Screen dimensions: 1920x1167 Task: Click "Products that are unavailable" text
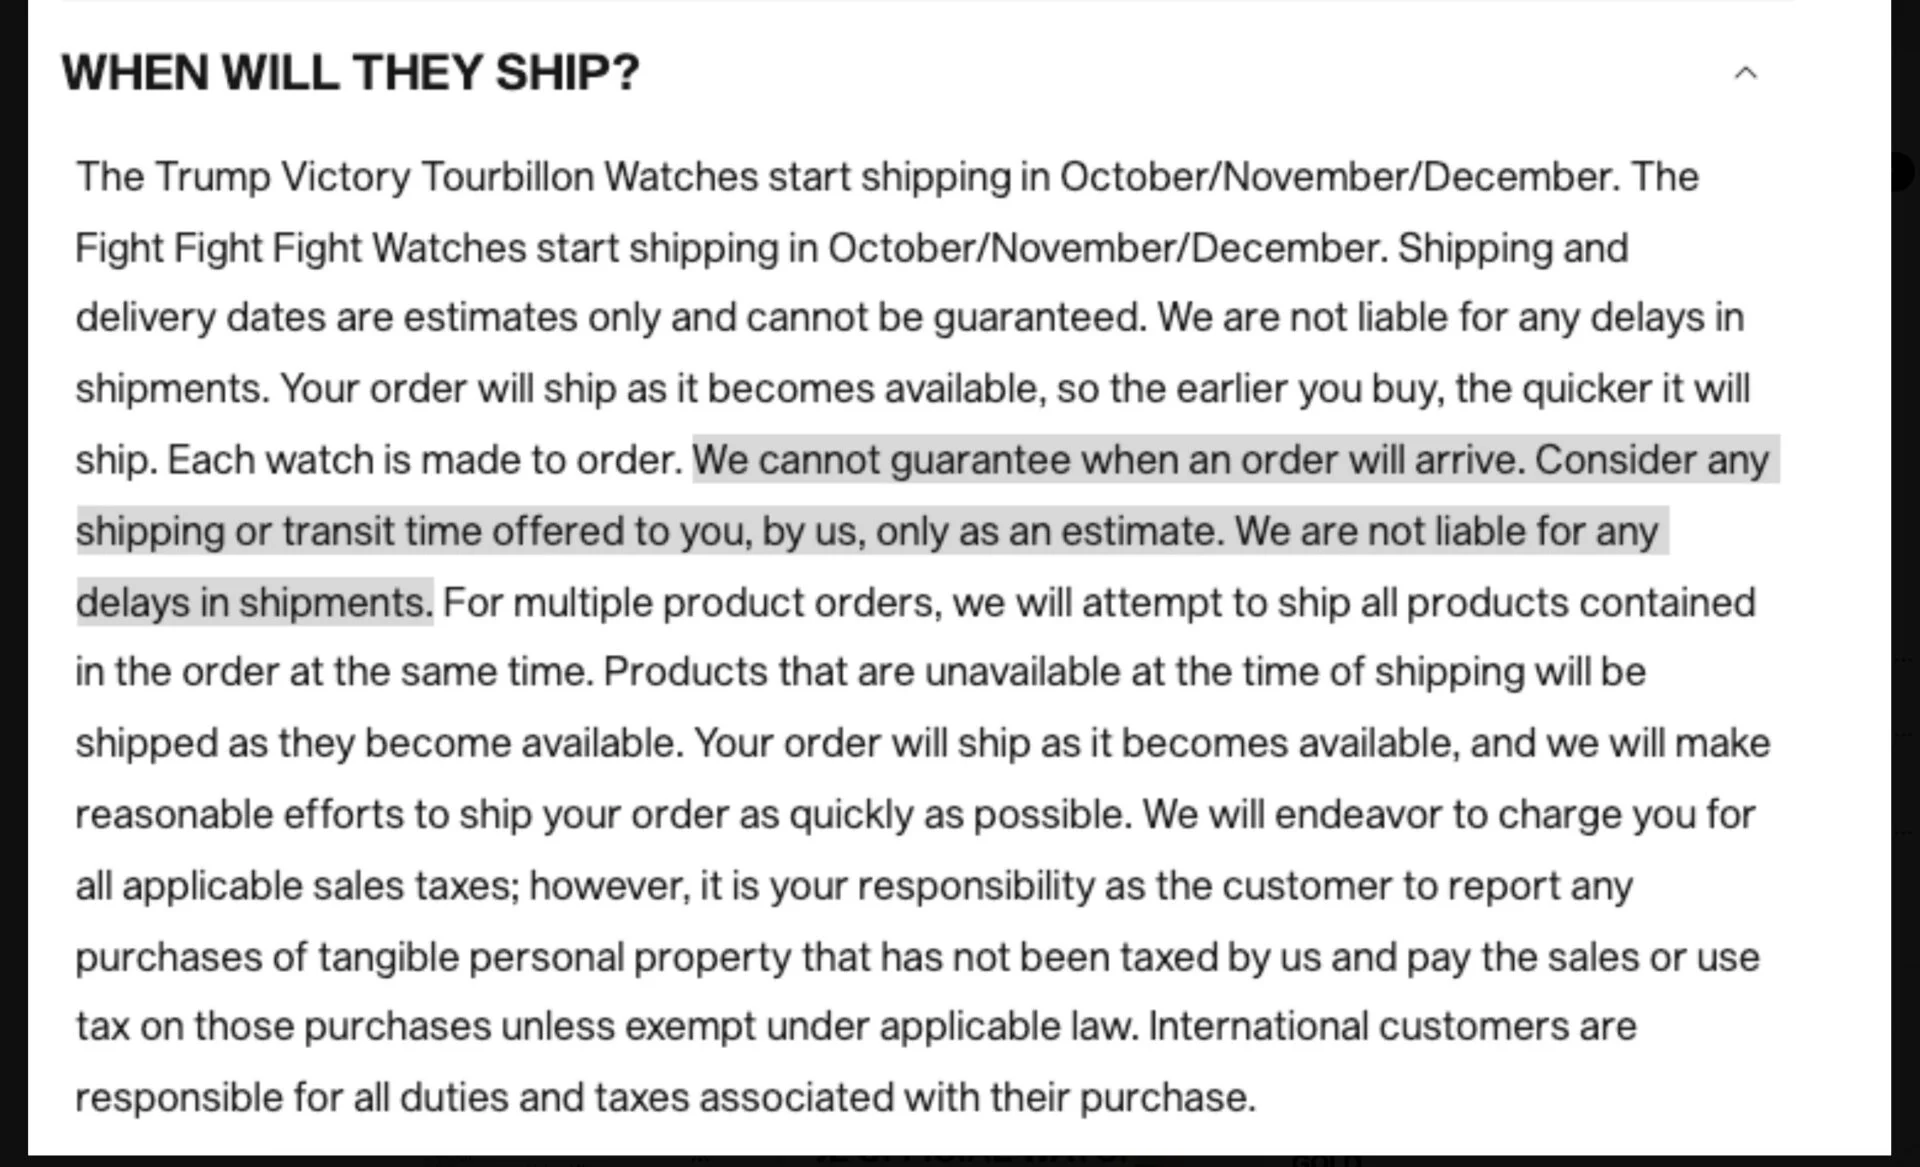pyautogui.click(x=762, y=672)
